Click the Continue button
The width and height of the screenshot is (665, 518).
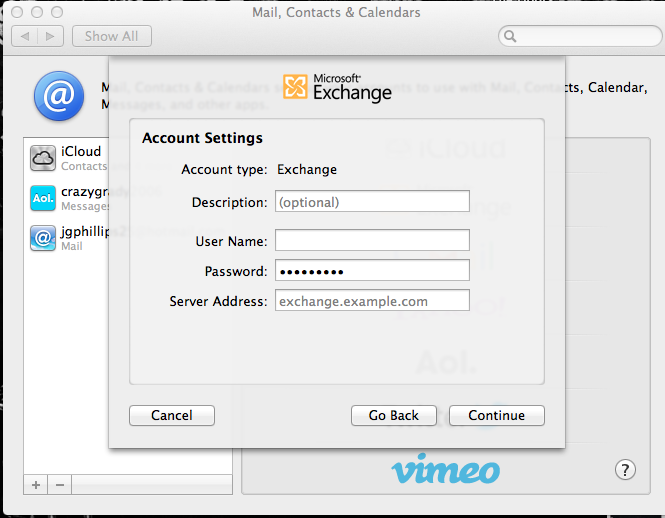click(x=497, y=415)
